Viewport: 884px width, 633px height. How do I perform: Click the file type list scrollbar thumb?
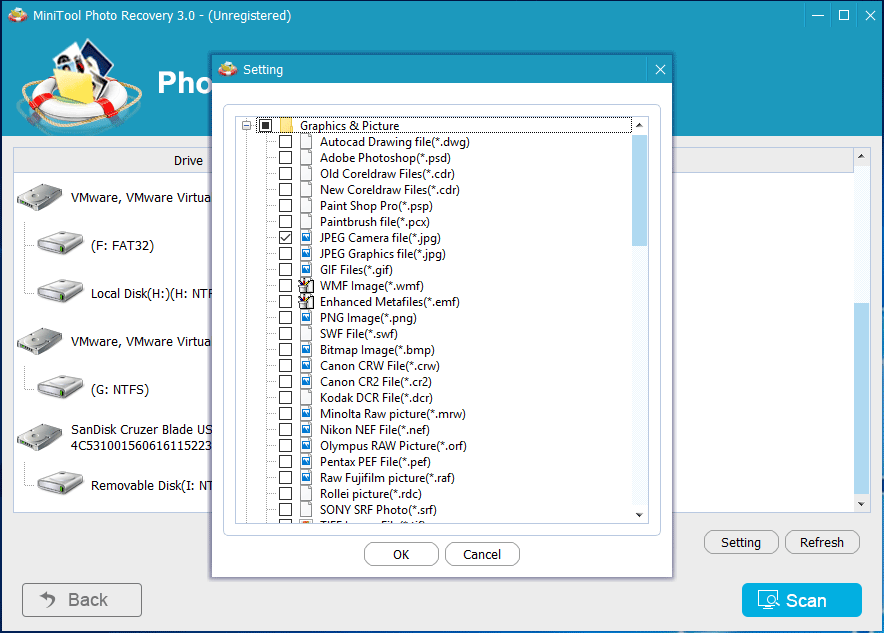pos(639,190)
